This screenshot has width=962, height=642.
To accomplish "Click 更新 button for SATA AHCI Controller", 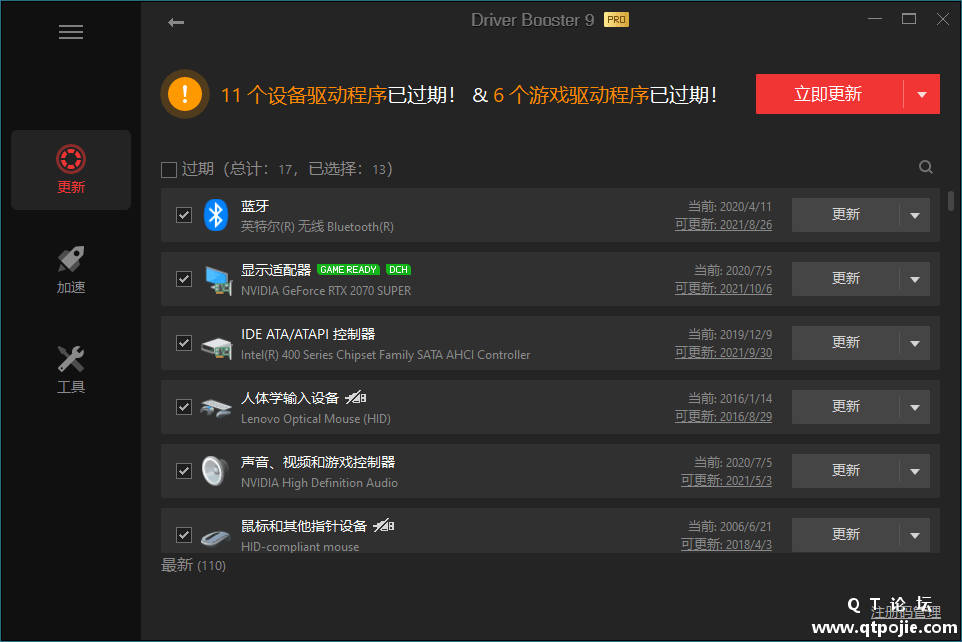I will (845, 342).
